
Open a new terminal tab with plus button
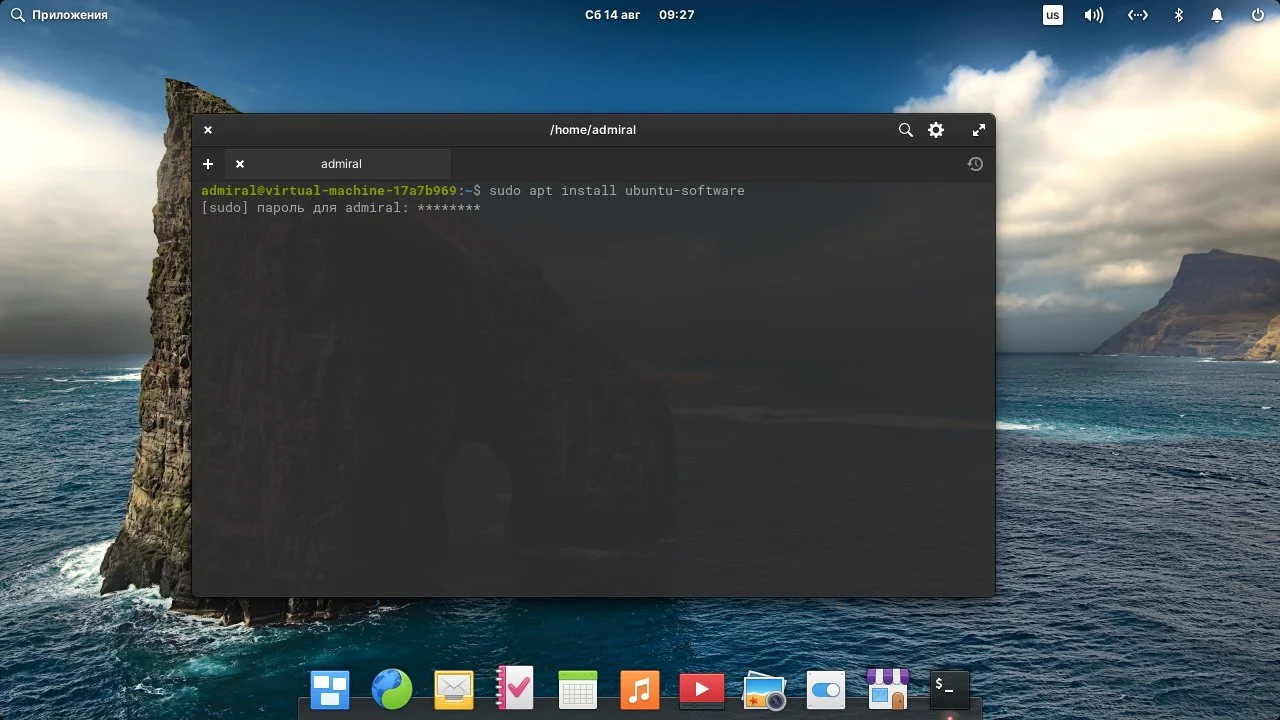(x=208, y=163)
